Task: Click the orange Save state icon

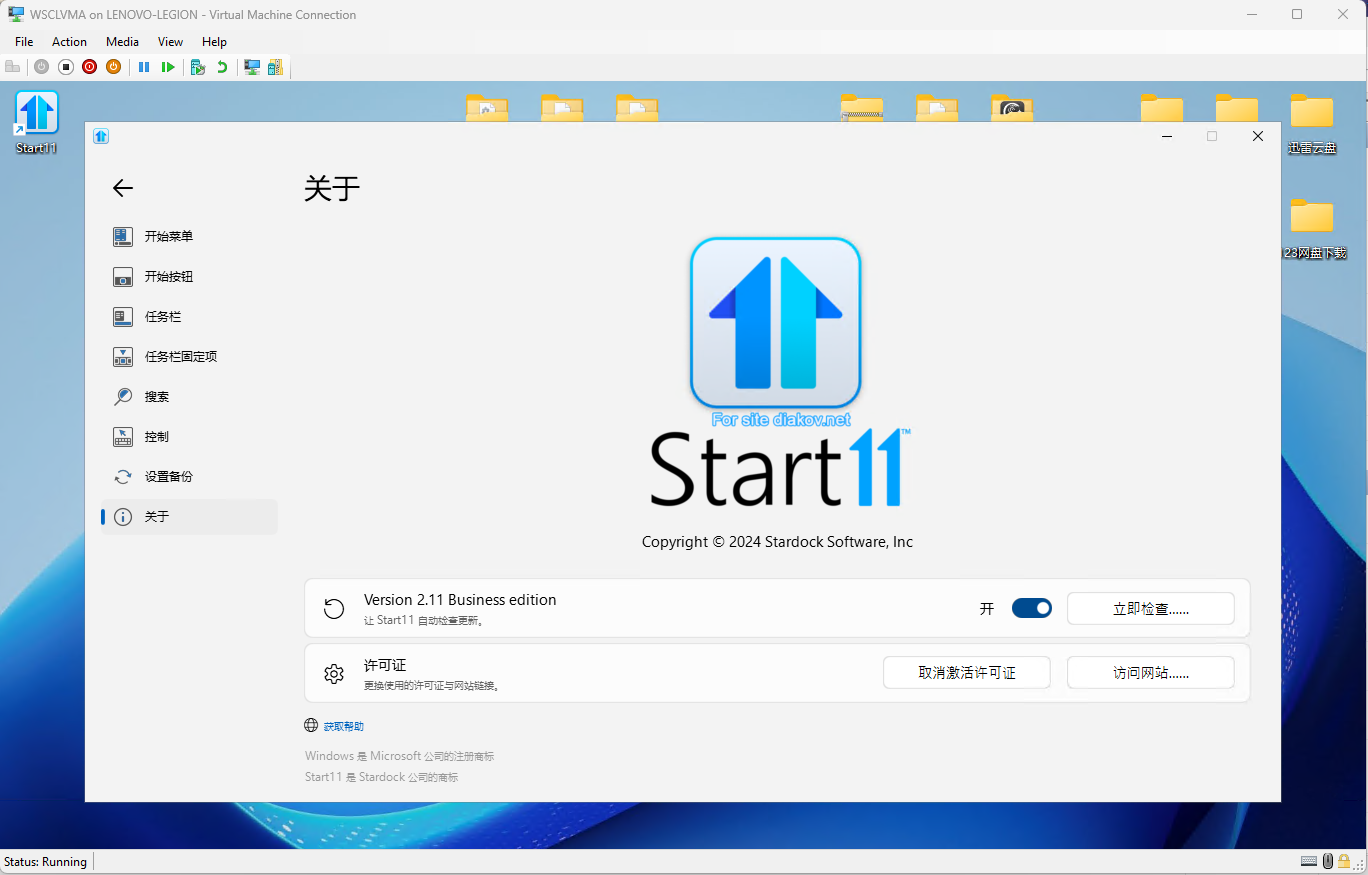Action: tap(113, 67)
